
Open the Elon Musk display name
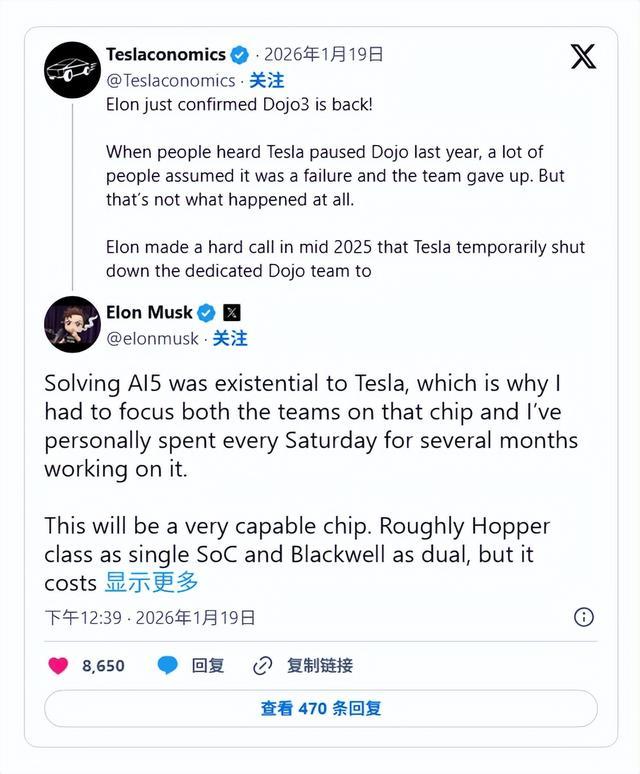coord(149,313)
